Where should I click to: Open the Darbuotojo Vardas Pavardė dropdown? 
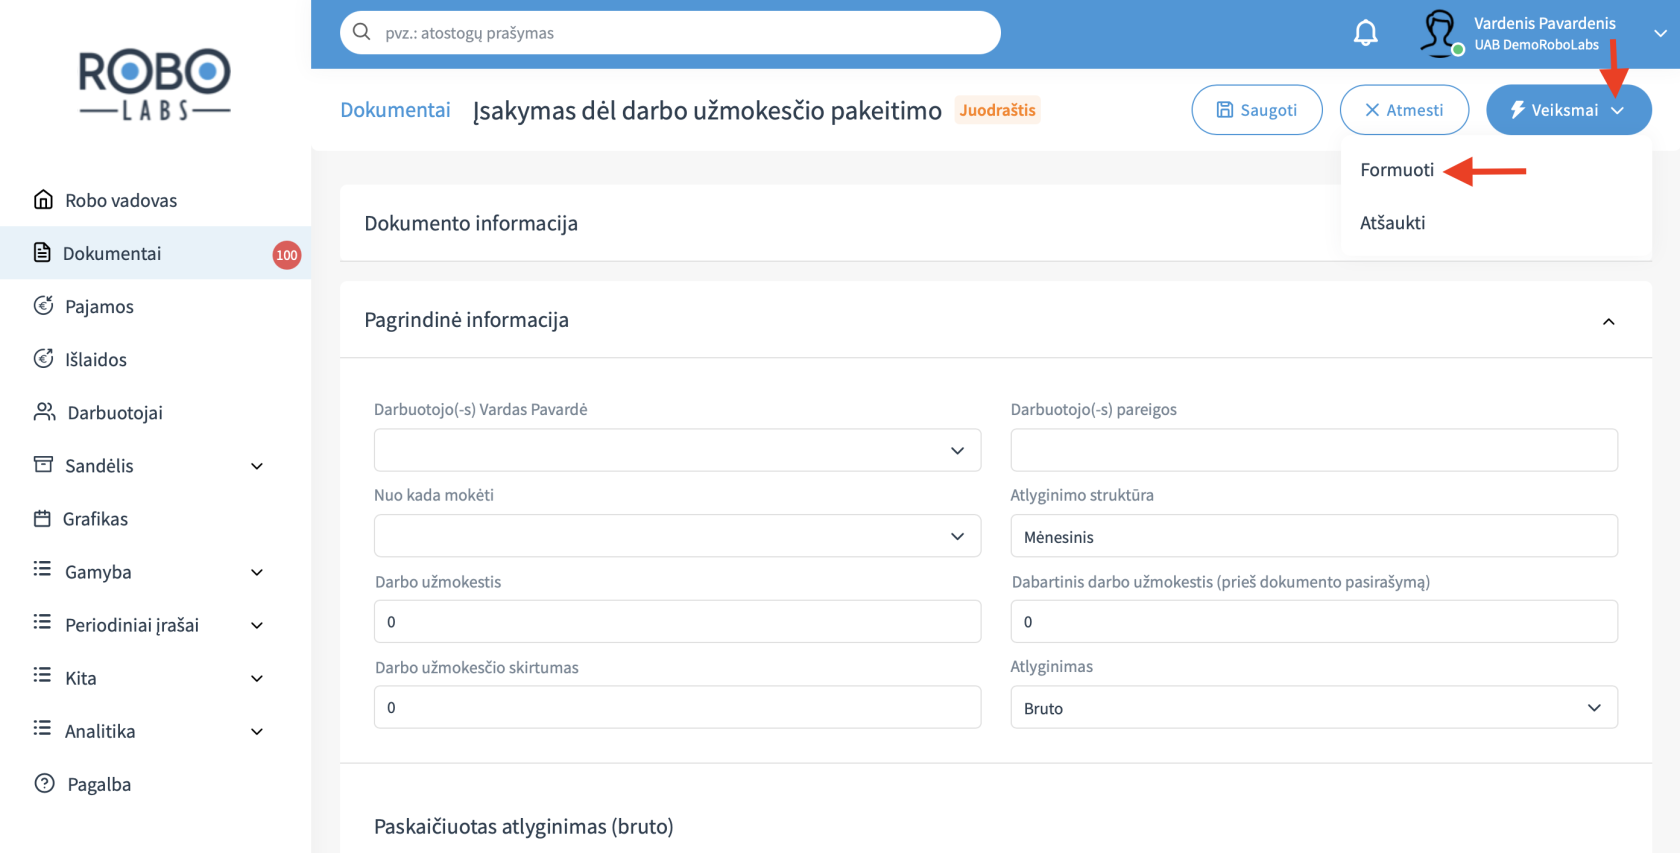tap(677, 450)
